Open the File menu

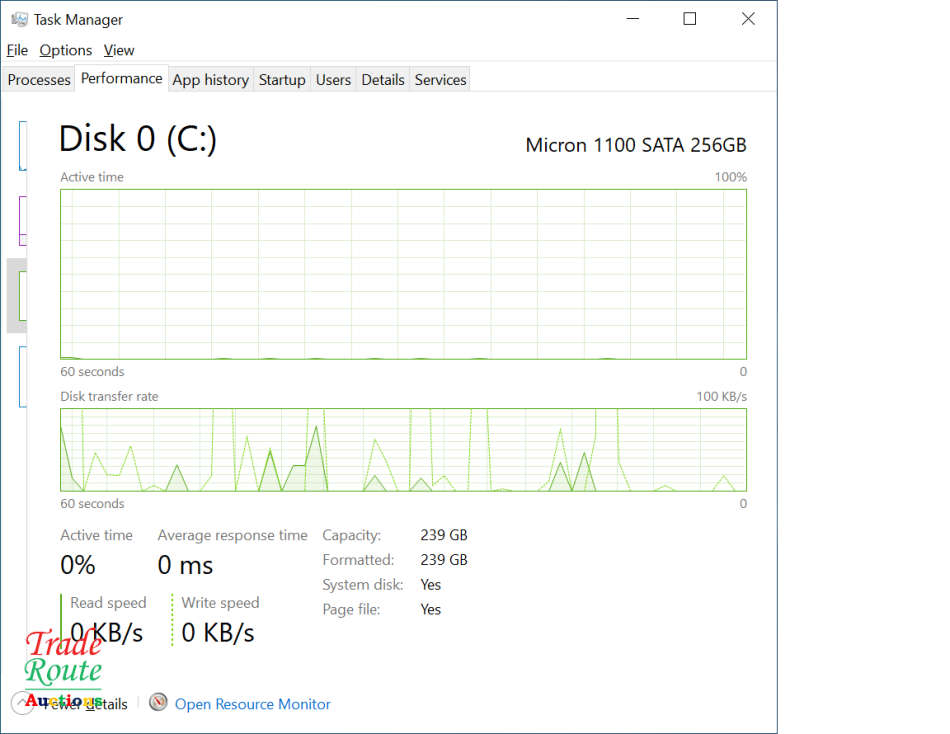pyautogui.click(x=17, y=50)
